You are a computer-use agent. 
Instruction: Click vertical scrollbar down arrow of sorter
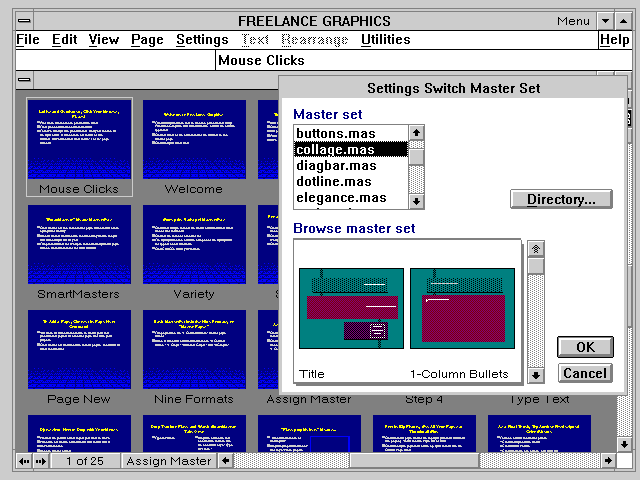click(624, 444)
